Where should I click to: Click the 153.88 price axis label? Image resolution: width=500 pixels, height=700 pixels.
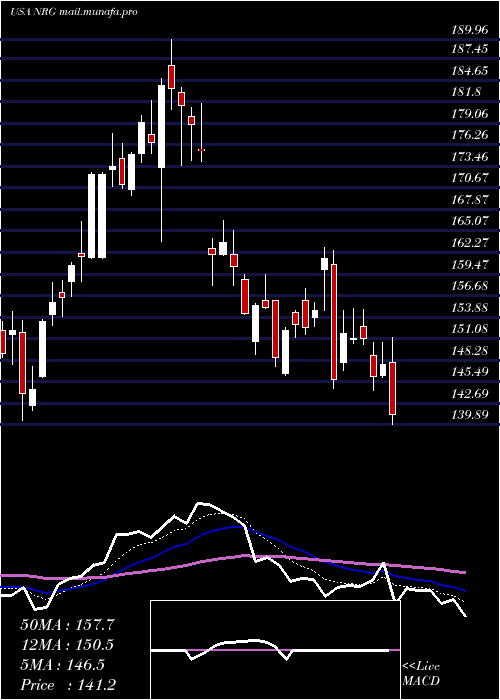click(469, 307)
